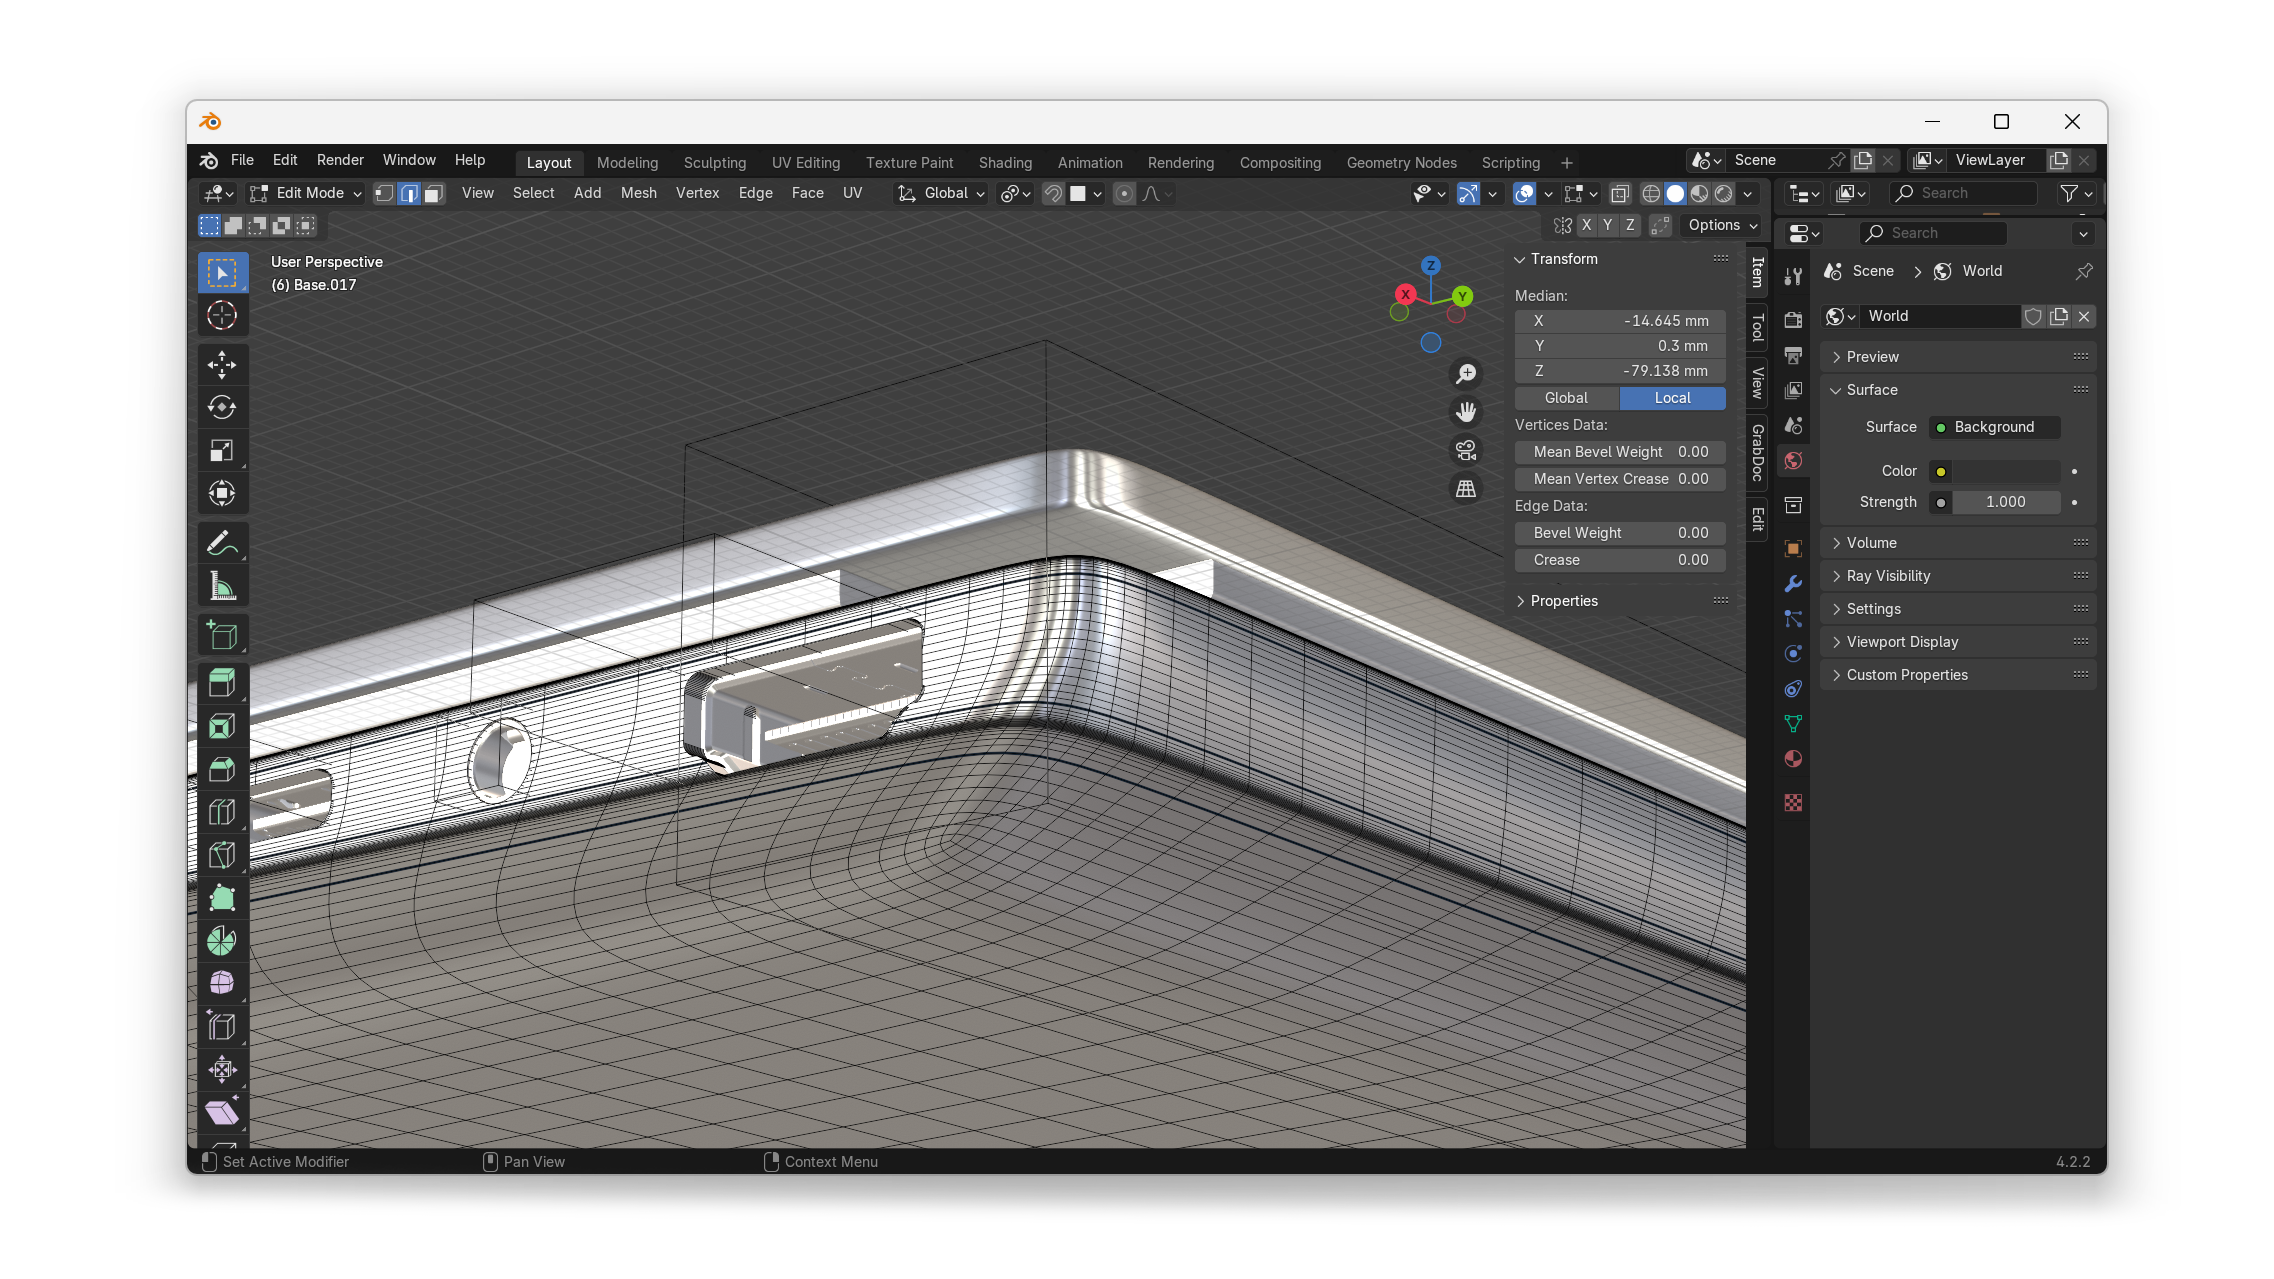Image resolution: width=2274 pixels, height=1279 pixels.
Task: Choose the Annotate pencil tool
Action: point(222,543)
